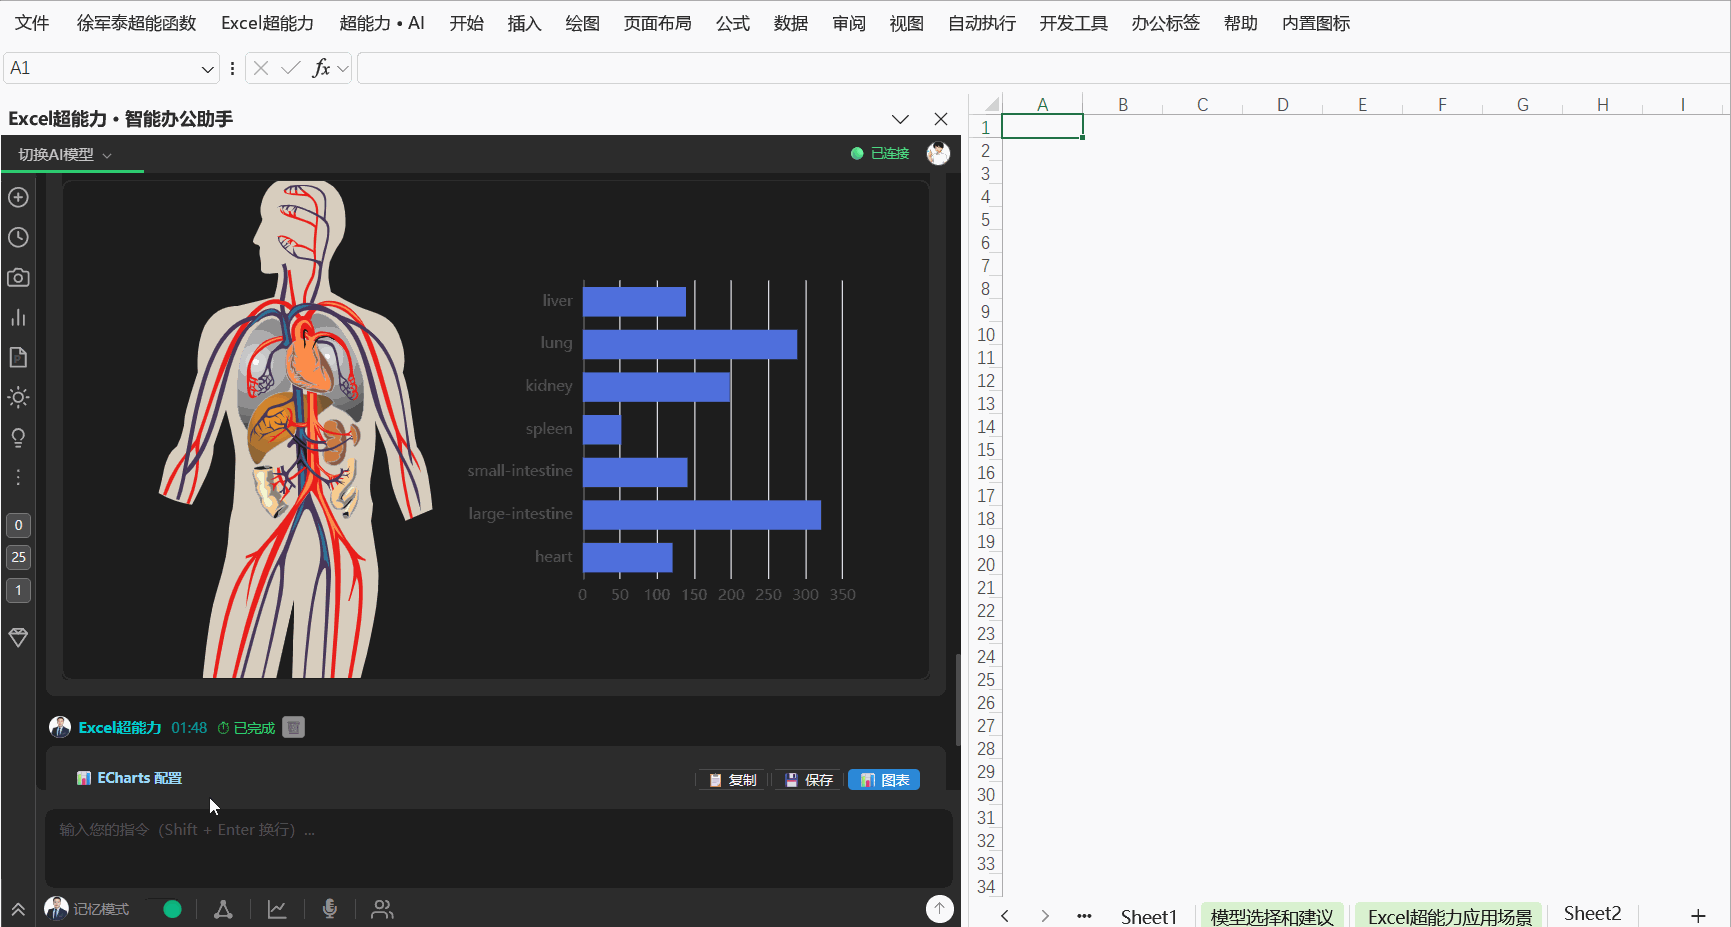Toggle the sun brightness theme icon

[18, 397]
